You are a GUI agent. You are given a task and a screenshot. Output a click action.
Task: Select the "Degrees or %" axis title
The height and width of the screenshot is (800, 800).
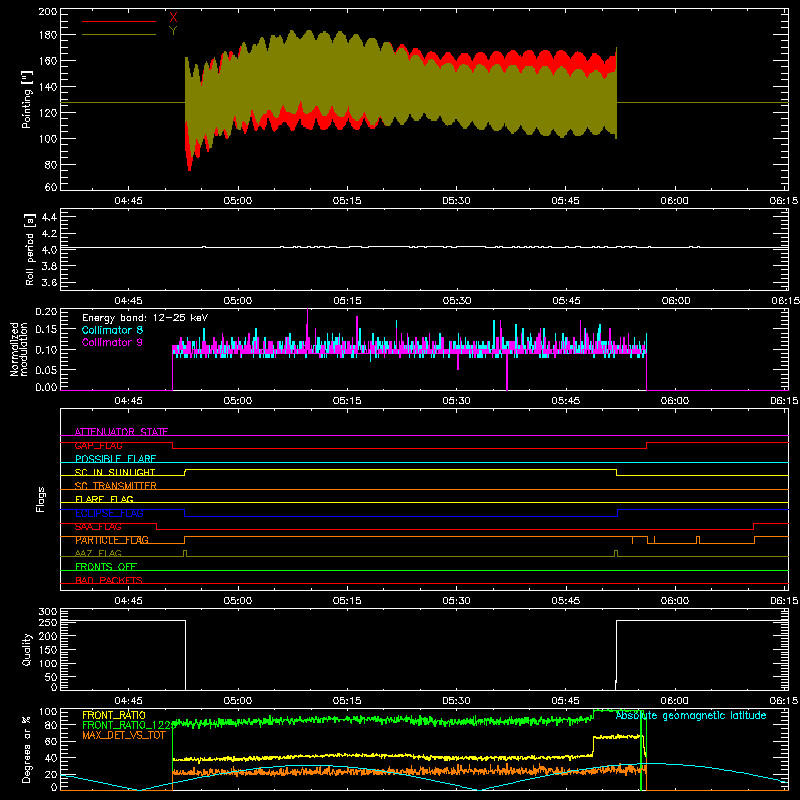click(x=27, y=749)
